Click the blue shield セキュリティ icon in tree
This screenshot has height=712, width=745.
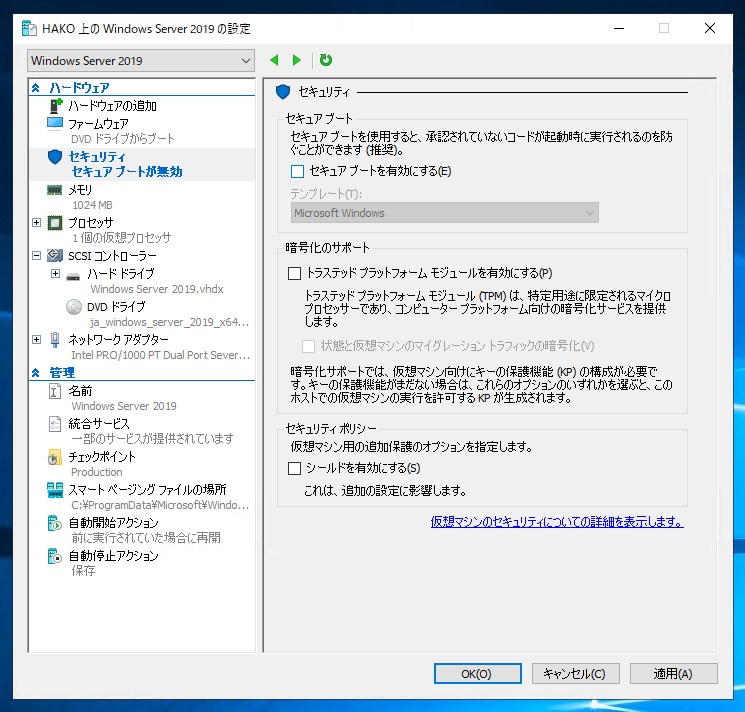pos(55,157)
